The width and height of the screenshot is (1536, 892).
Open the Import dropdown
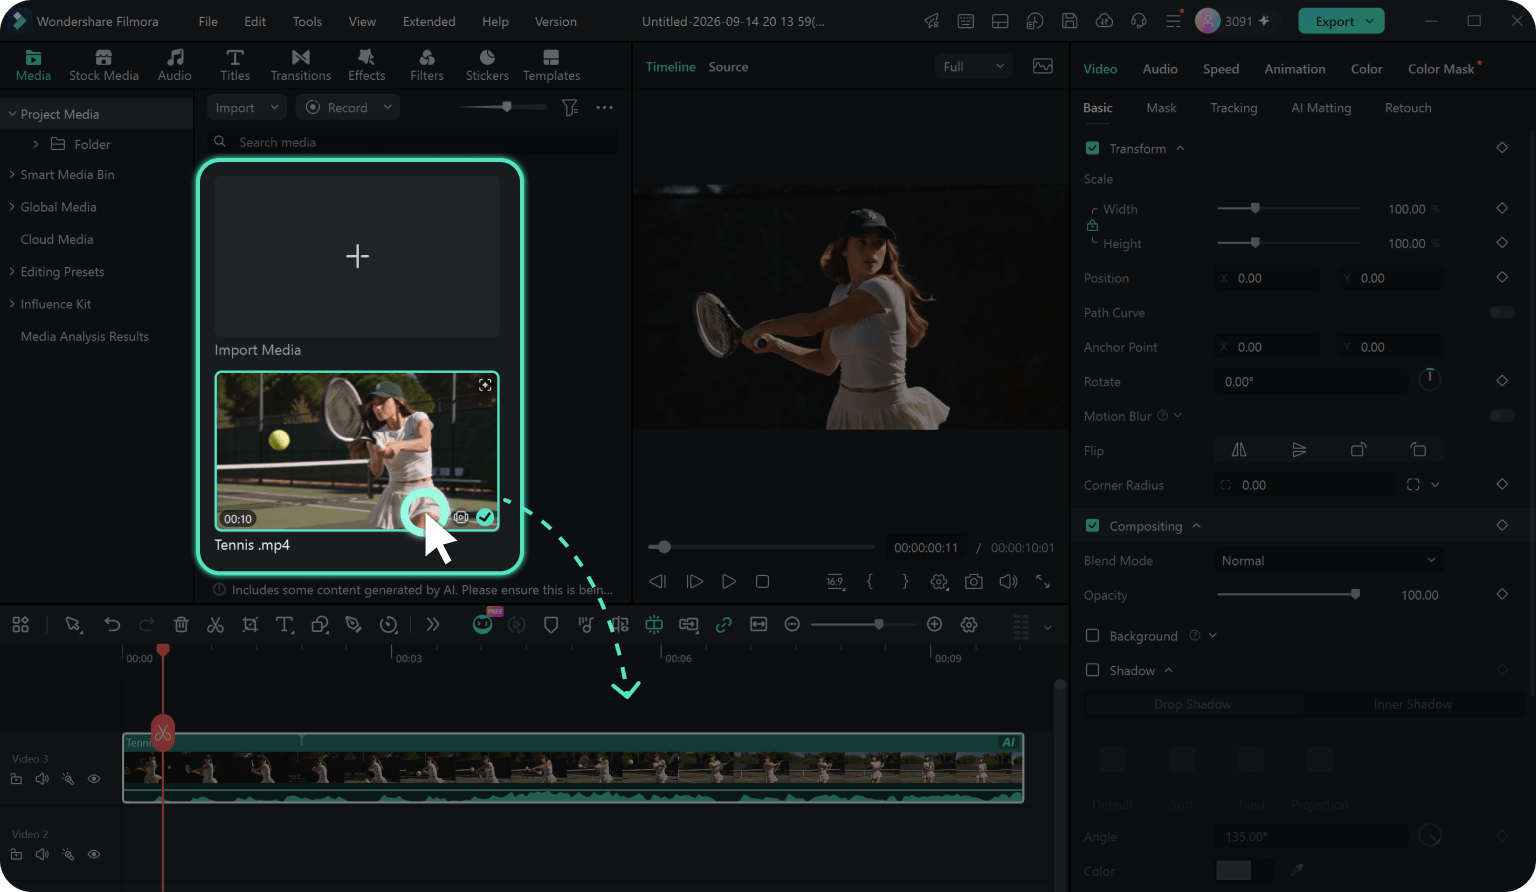[x=247, y=107]
